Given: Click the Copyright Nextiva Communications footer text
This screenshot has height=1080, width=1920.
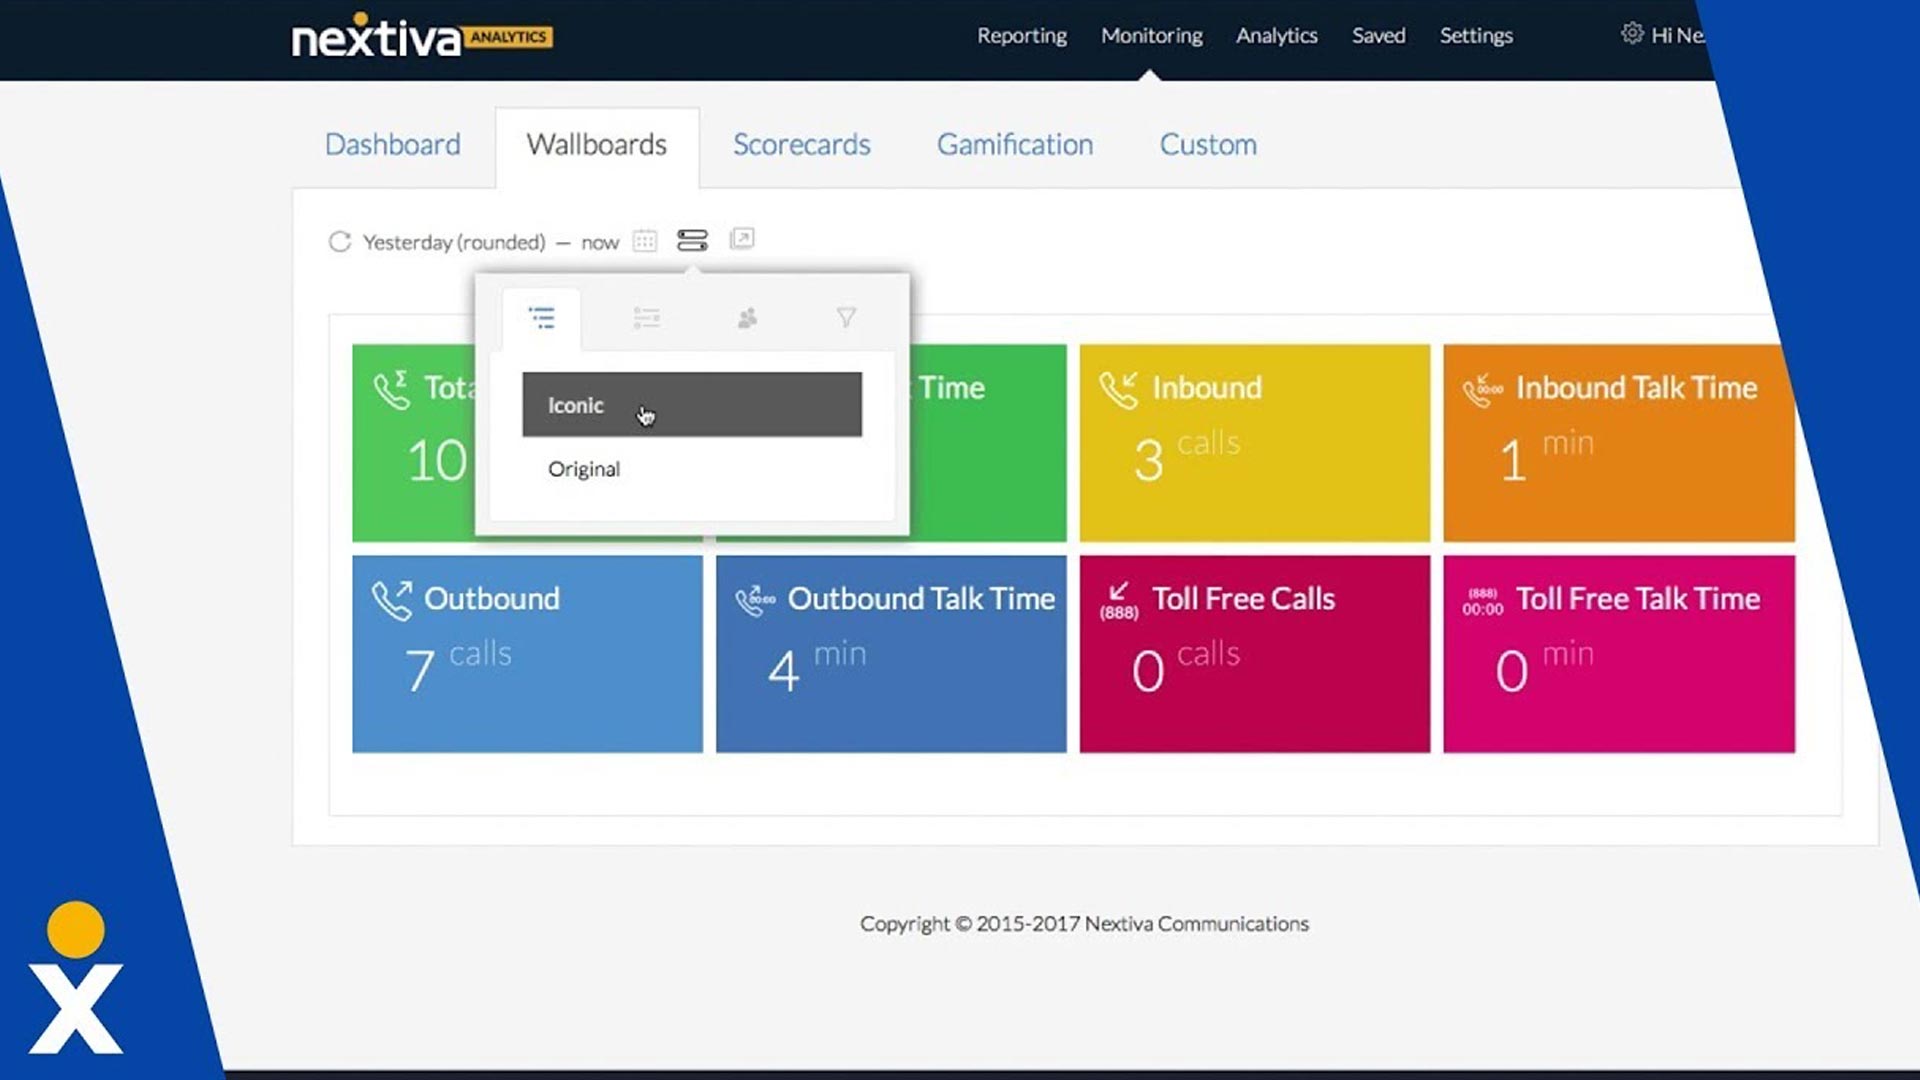Looking at the screenshot, I should (1084, 924).
